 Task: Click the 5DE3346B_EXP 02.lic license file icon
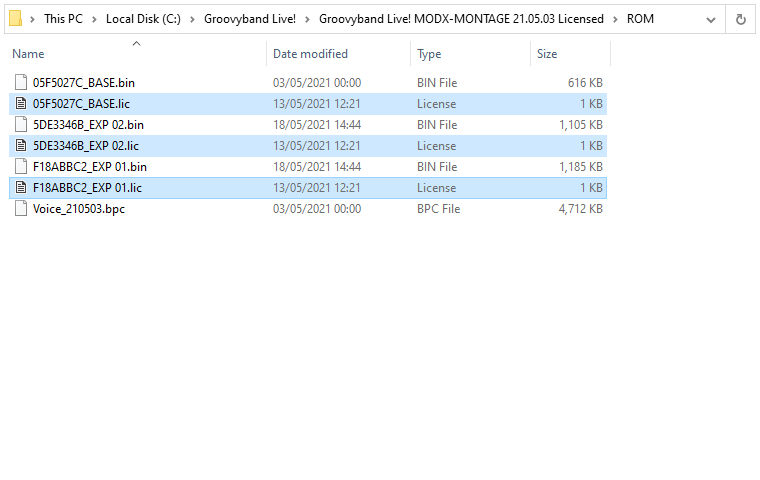pos(21,145)
